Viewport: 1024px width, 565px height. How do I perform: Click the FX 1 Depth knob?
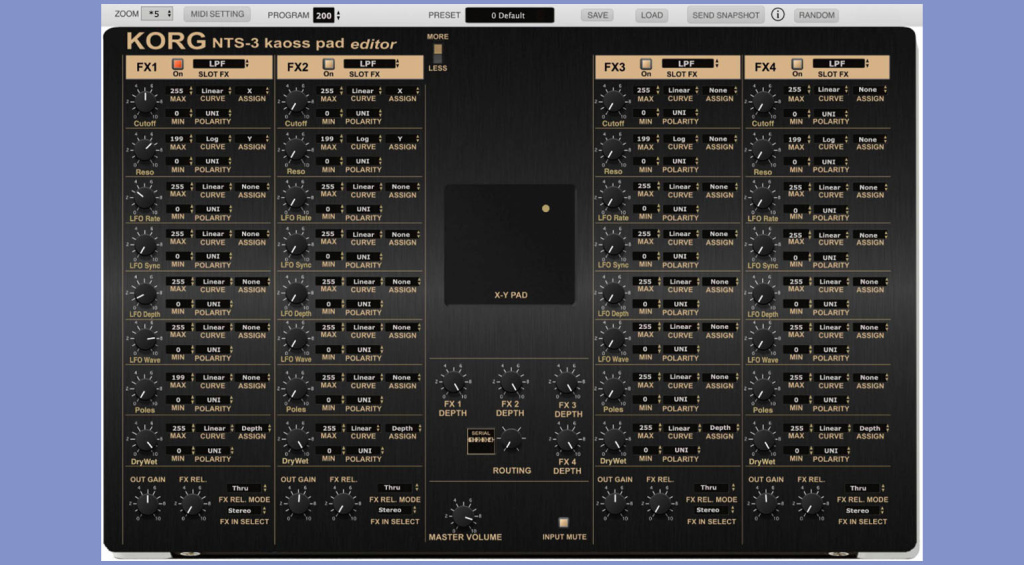[452, 383]
